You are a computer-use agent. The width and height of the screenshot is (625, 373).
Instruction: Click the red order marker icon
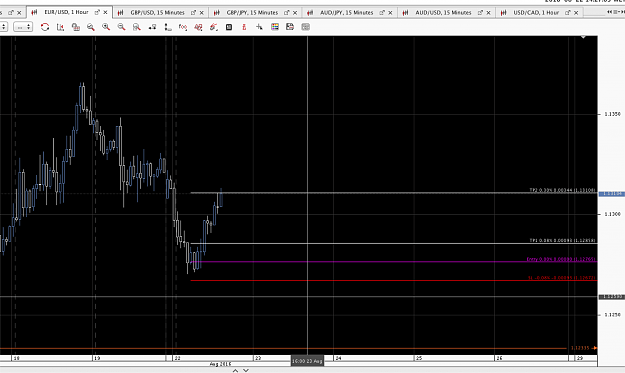[x=244, y=27]
